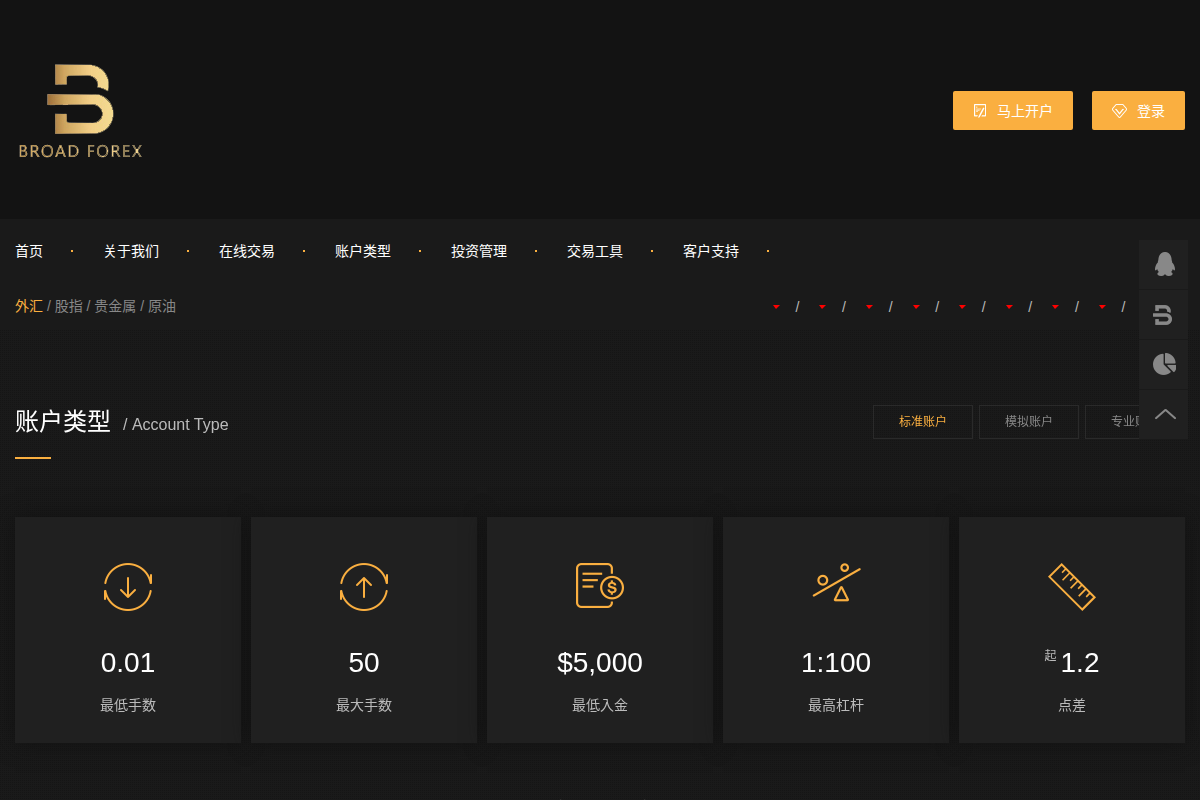1200x800 pixels.
Task: Click the 最大手数 up-arrow icon
Action: 364,586
